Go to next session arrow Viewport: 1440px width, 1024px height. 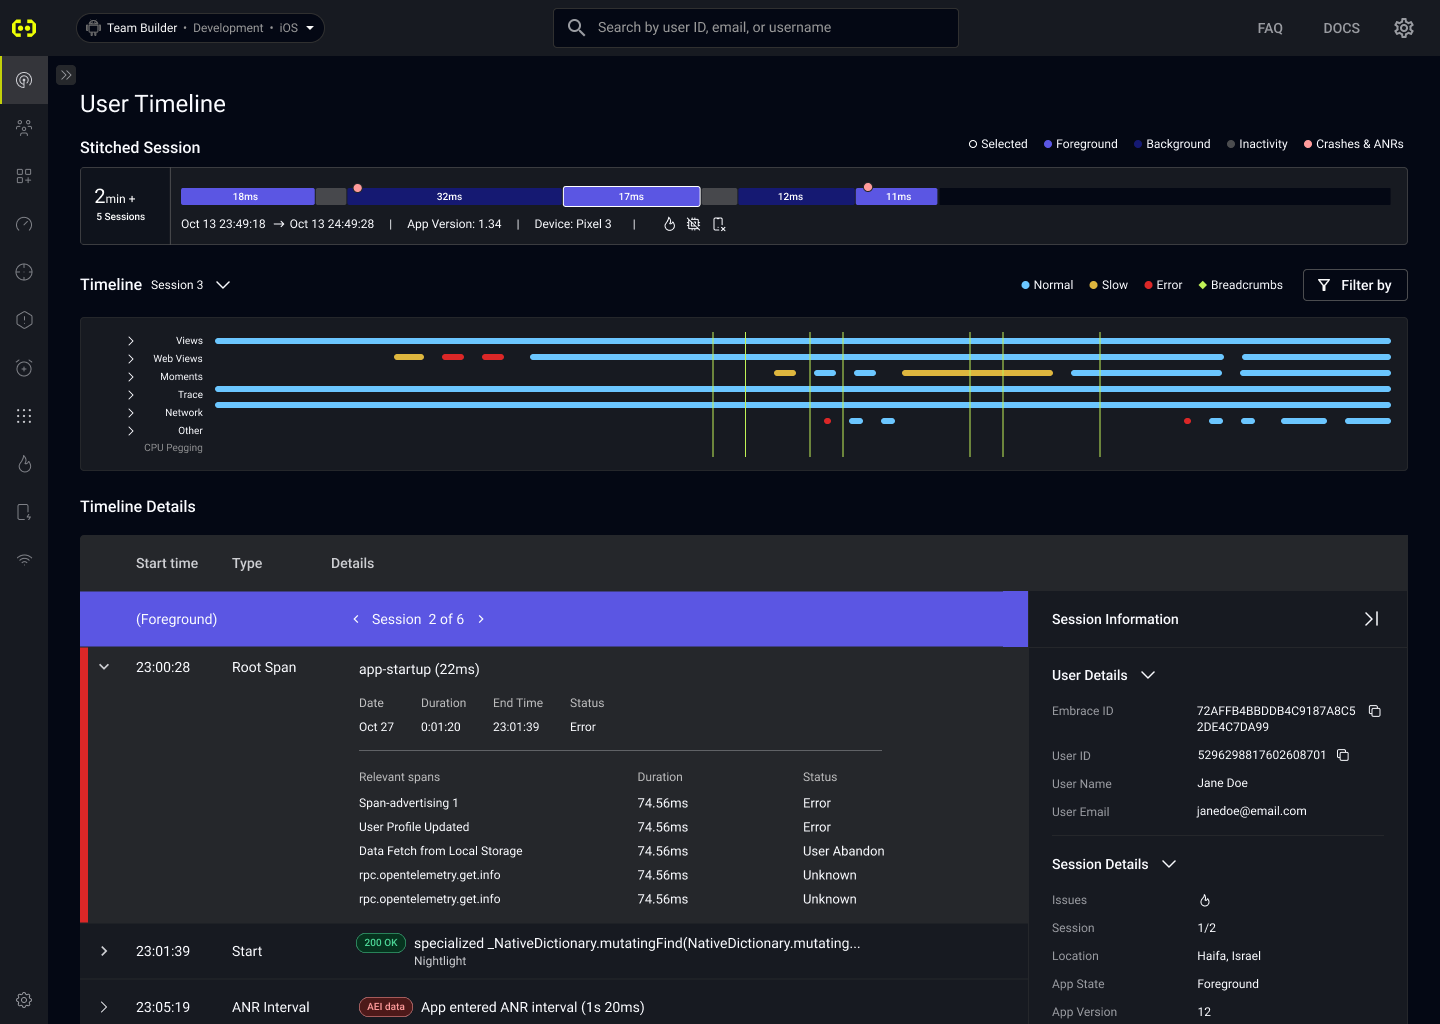(x=481, y=619)
